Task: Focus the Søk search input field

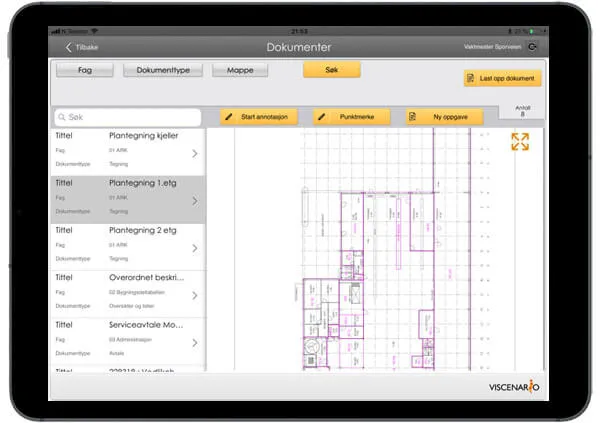Action: point(128,117)
